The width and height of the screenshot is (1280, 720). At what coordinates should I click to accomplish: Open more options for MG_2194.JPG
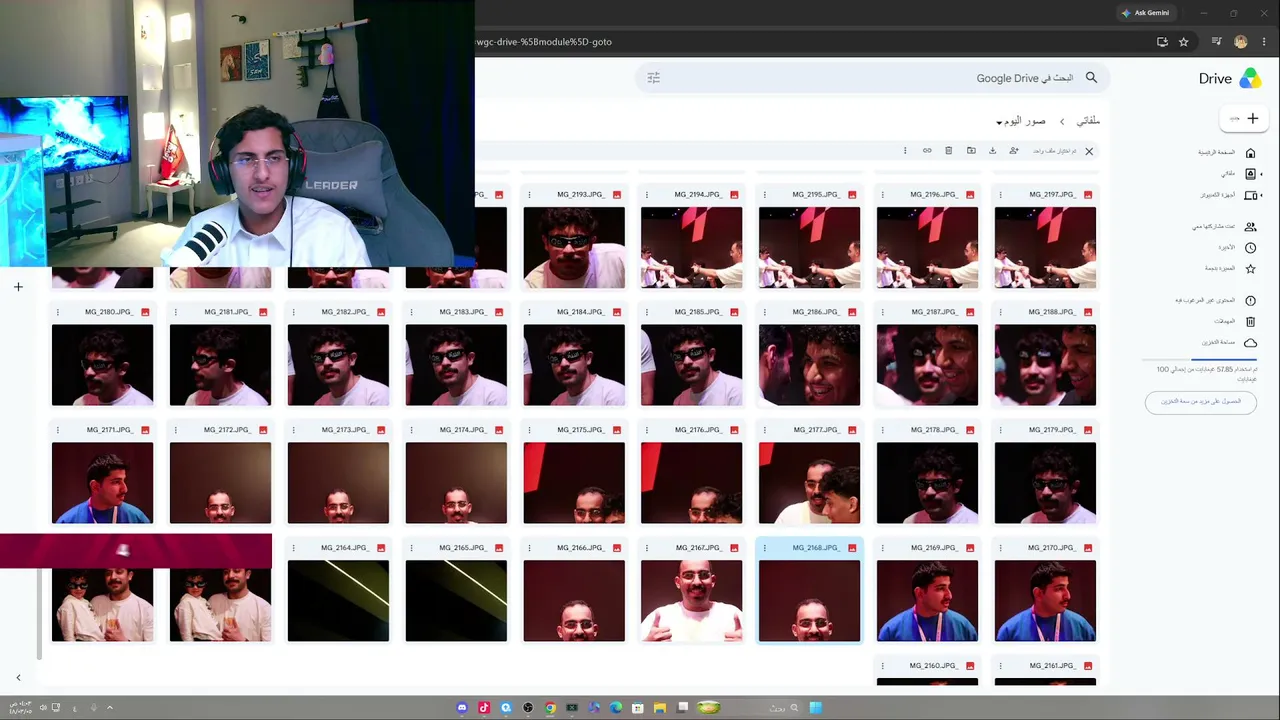click(647, 195)
